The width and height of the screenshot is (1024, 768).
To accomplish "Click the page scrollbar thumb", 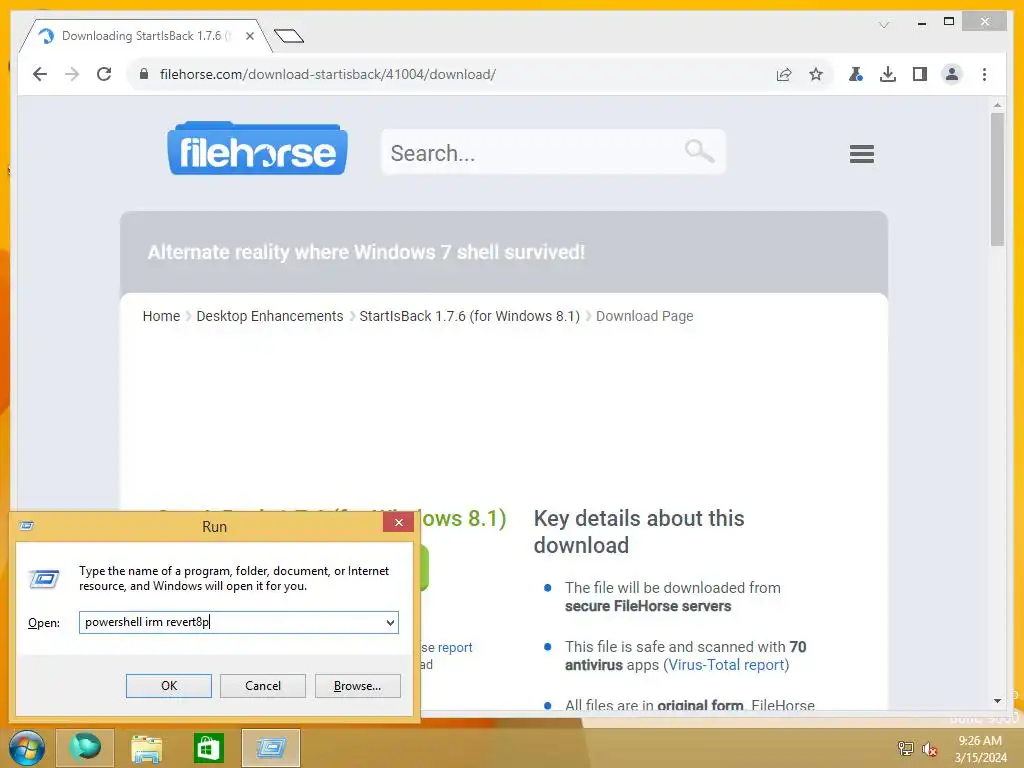I will pyautogui.click(x=997, y=179).
